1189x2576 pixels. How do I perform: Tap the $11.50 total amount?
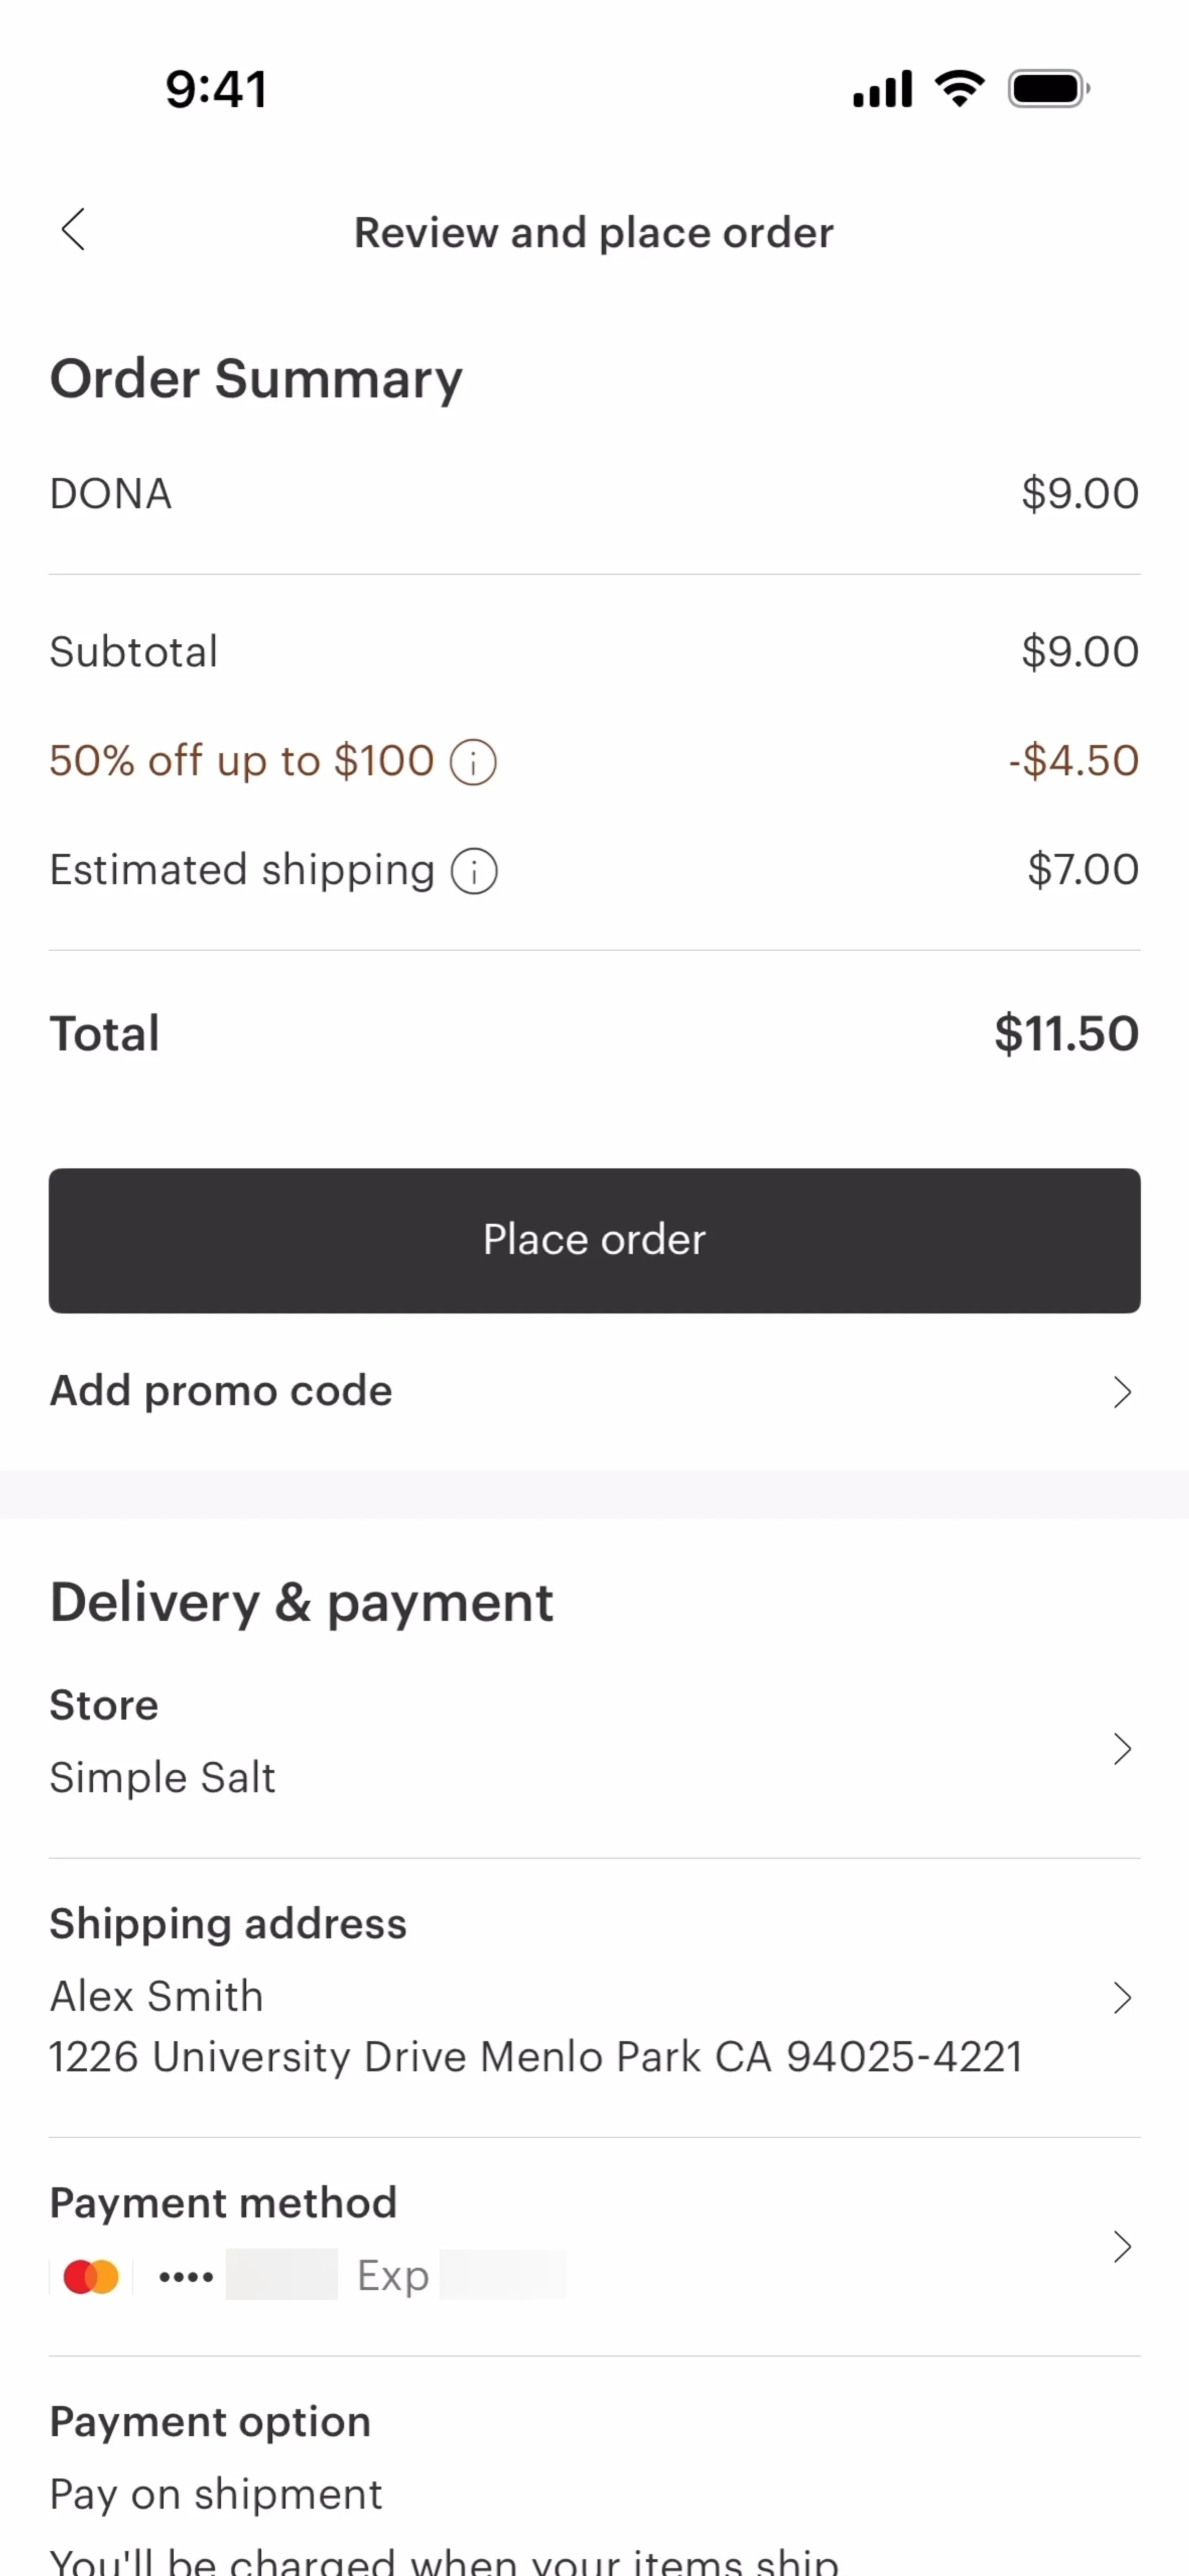pos(1066,1034)
